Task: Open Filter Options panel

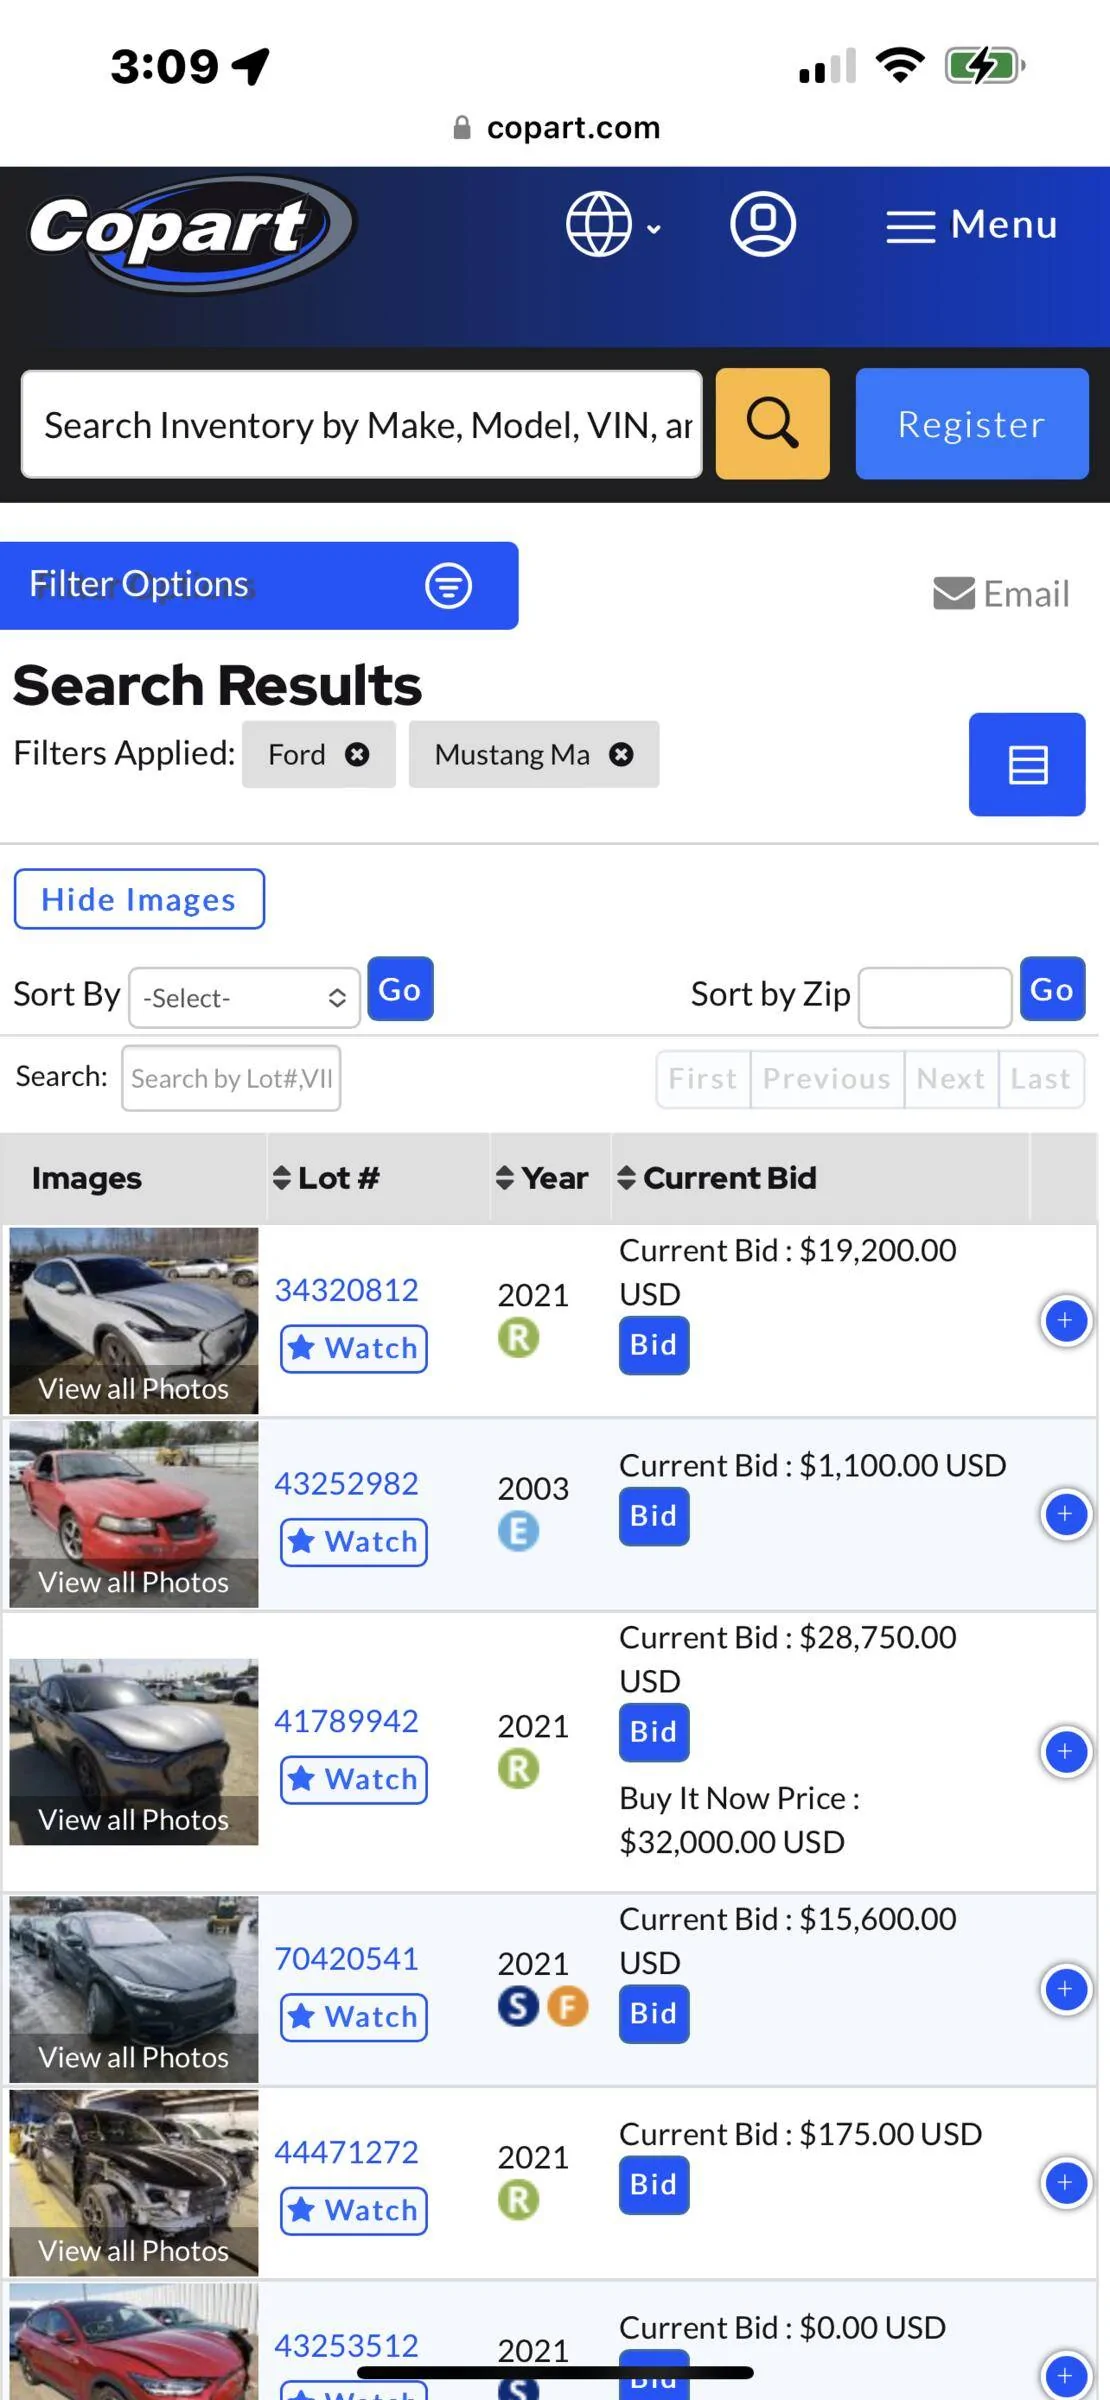Action: (x=259, y=585)
